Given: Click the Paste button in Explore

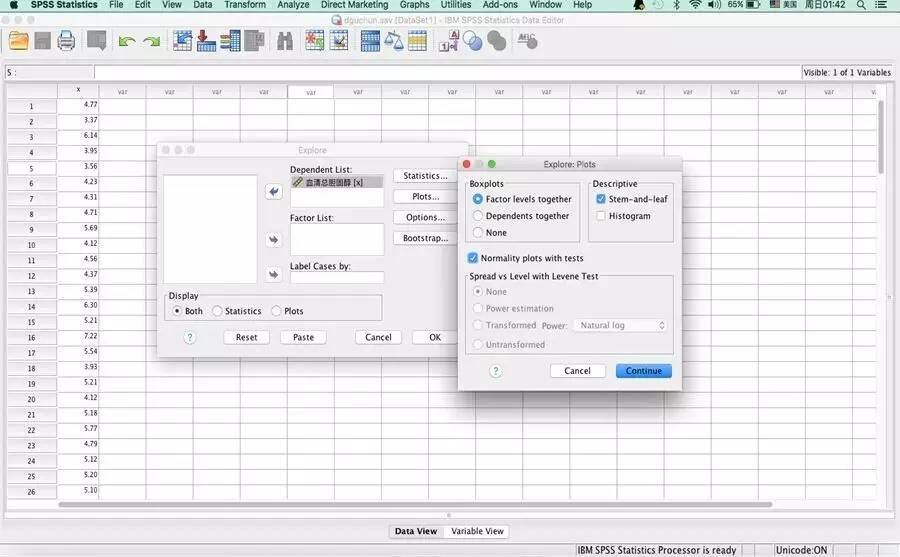Looking at the screenshot, I should coord(303,338).
